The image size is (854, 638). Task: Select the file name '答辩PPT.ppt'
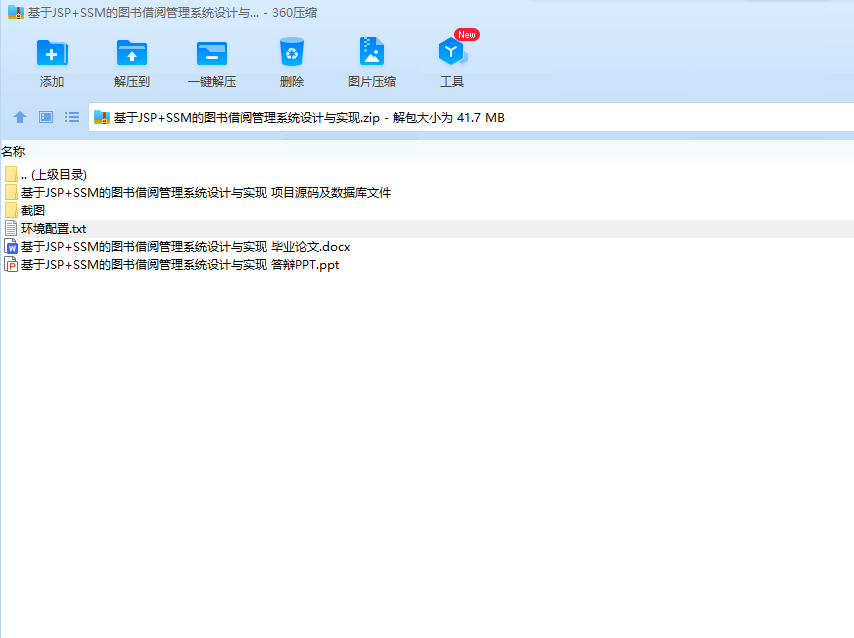click(180, 265)
